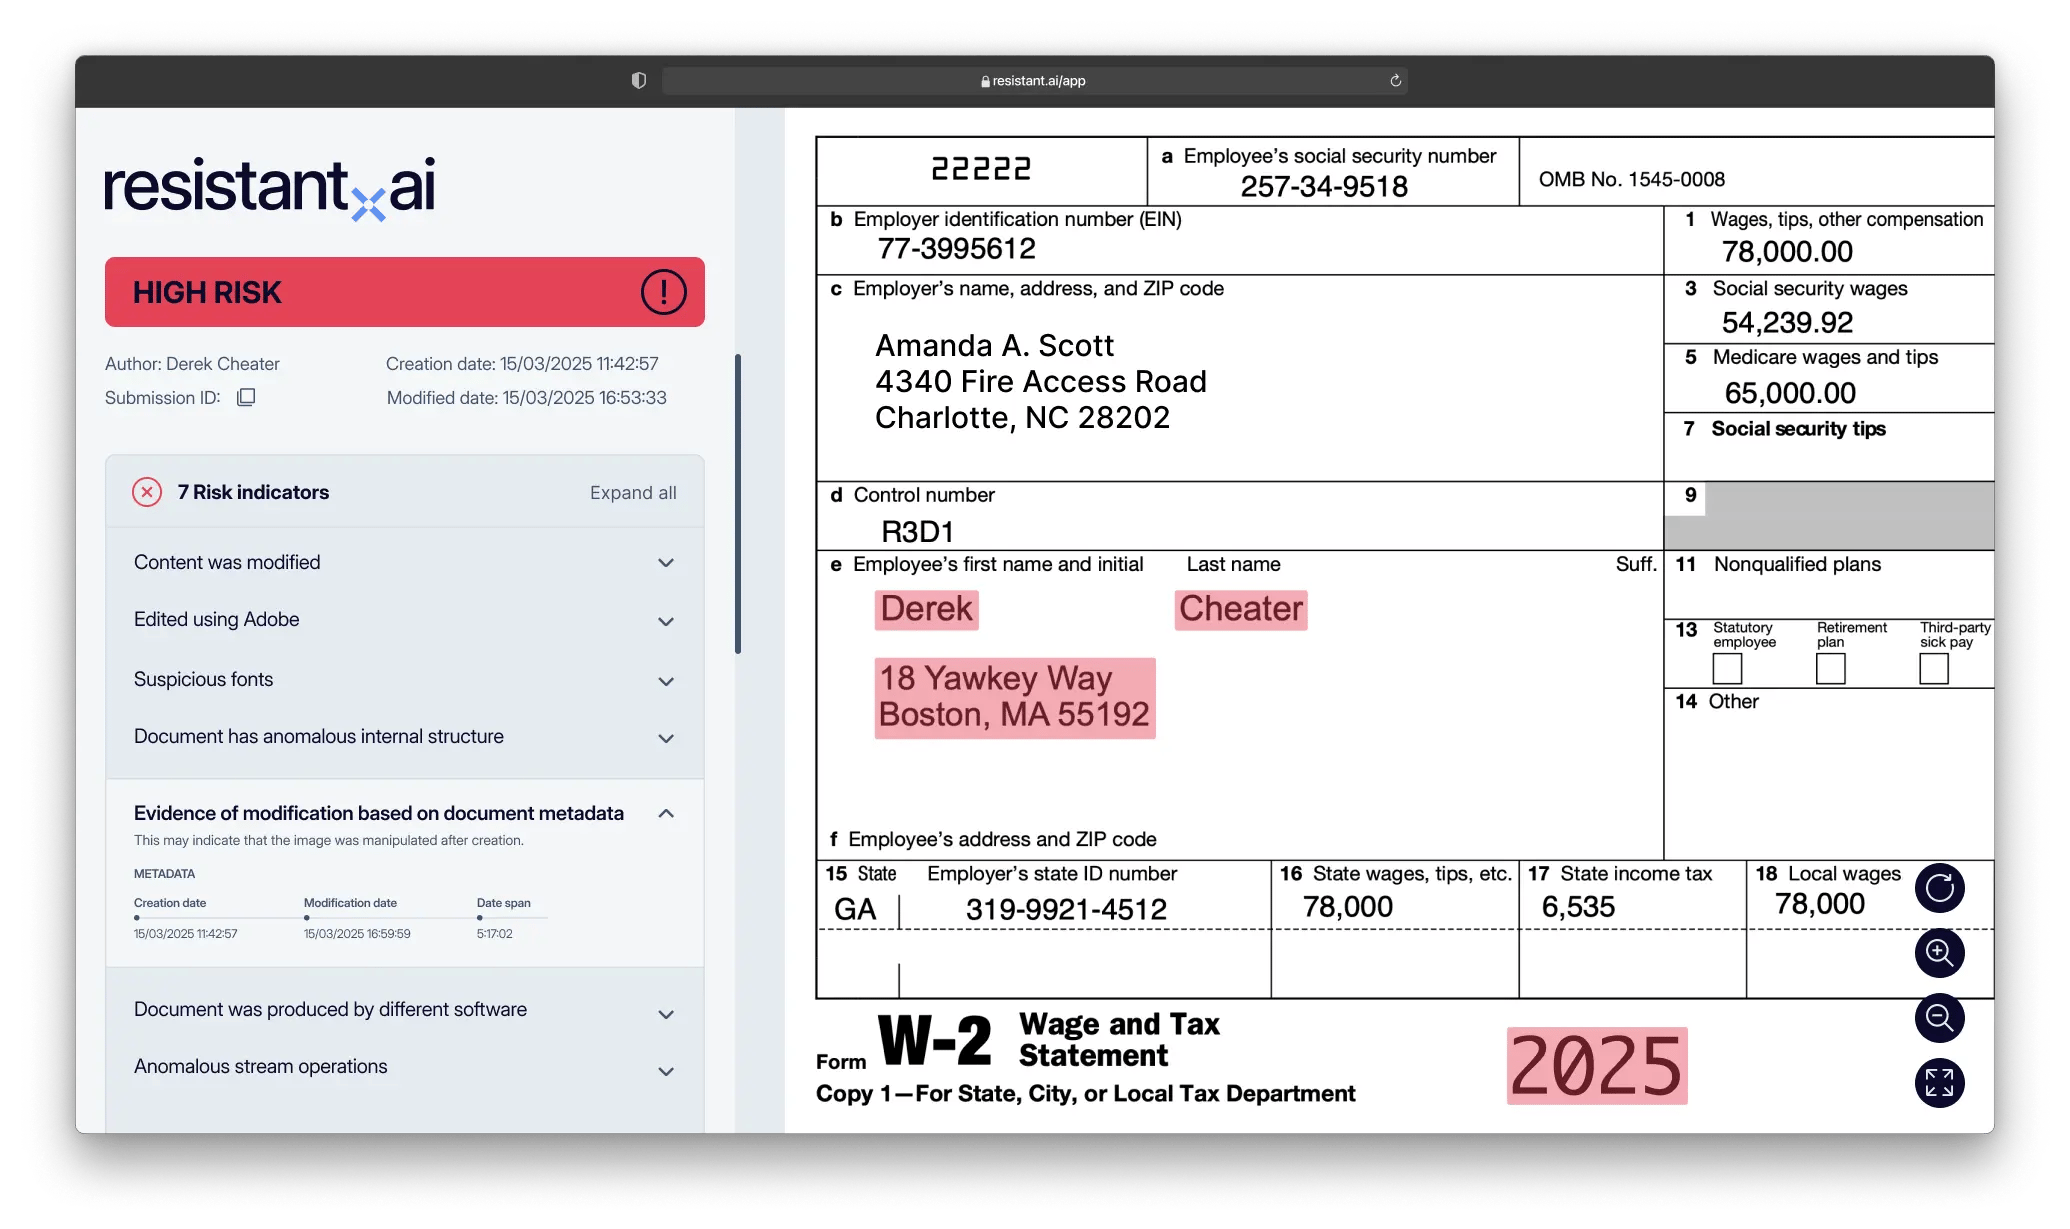Click the OMB No. 1545-0008 text

pos(1631,179)
